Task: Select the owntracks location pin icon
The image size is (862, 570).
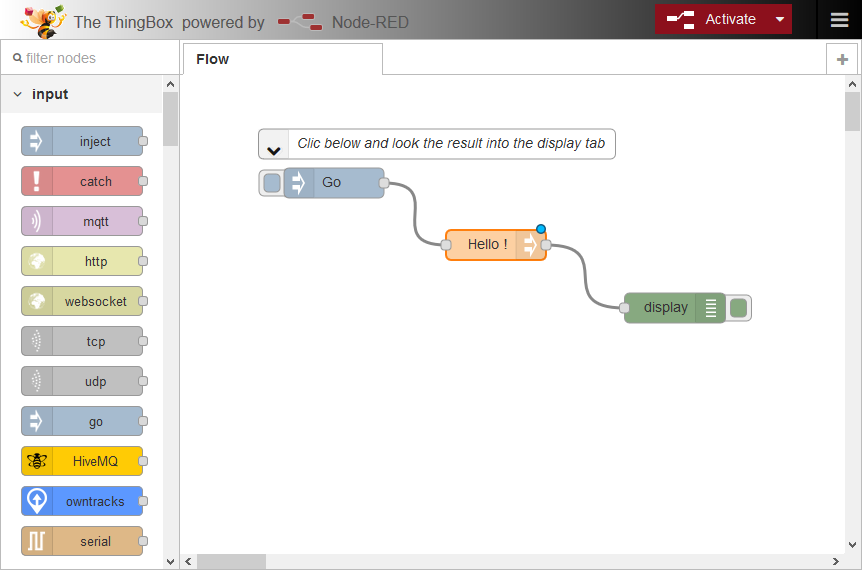Action: 37,501
